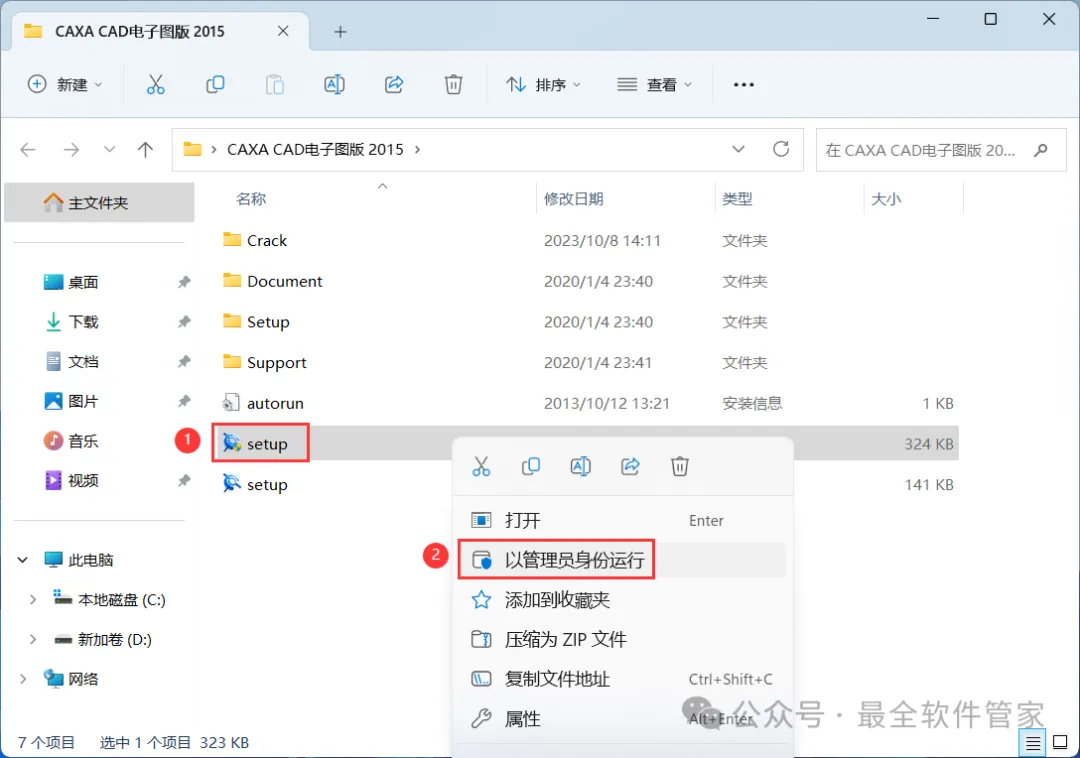Expand 新加卷 (D:) tree node
The width and height of the screenshot is (1080, 758).
[32, 640]
